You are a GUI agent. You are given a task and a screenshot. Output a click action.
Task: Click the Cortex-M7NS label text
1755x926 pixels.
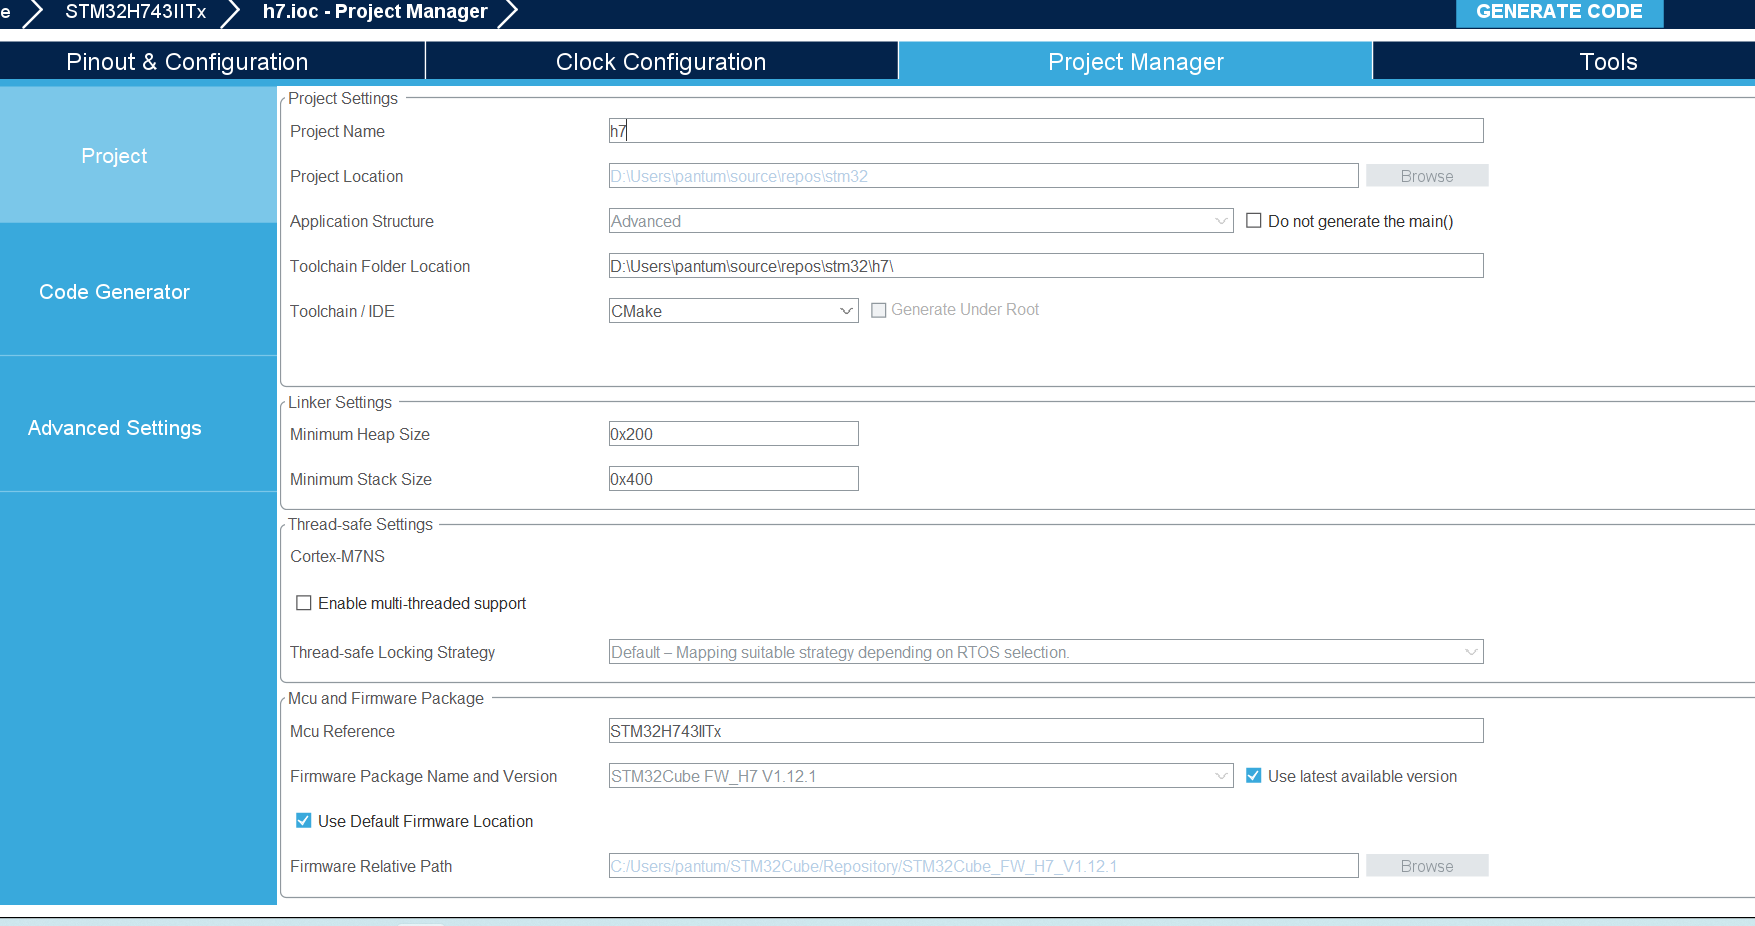click(x=337, y=556)
